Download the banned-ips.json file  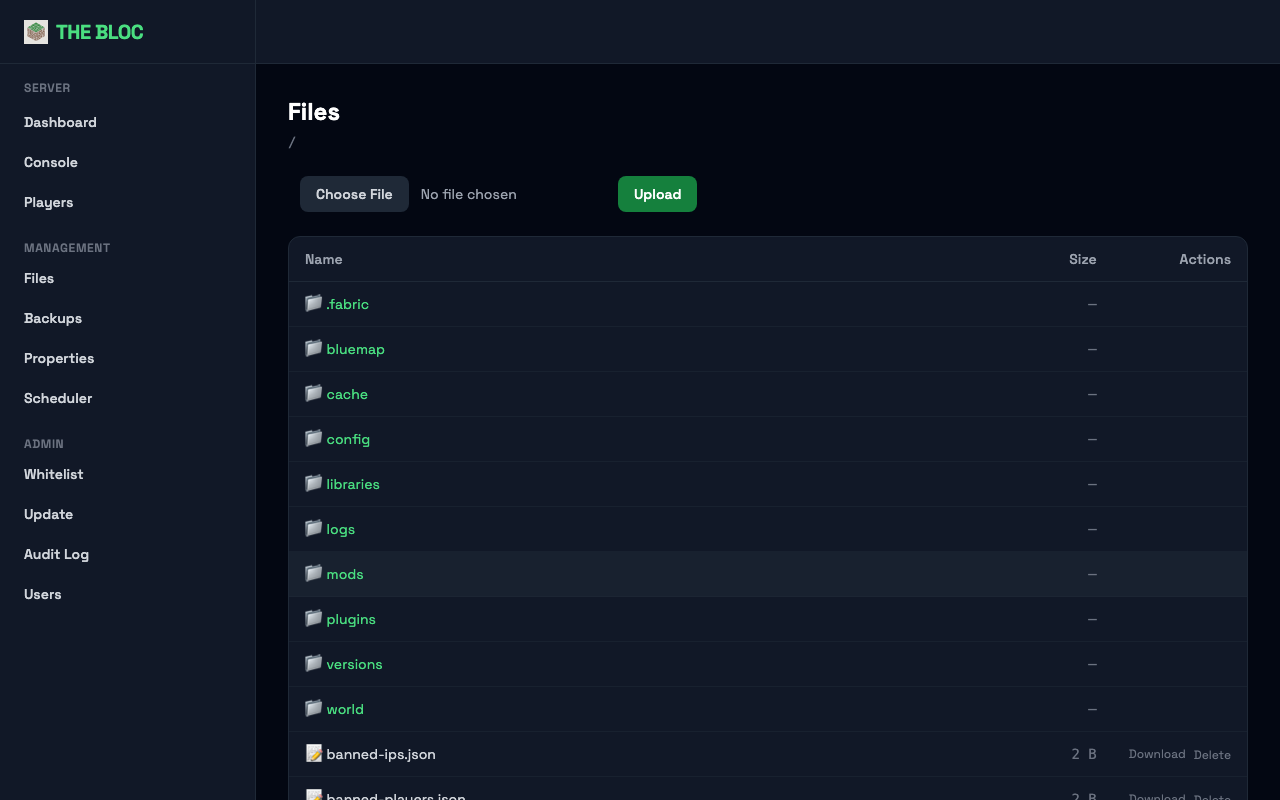pyautogui.click(x=1157, y=754)
